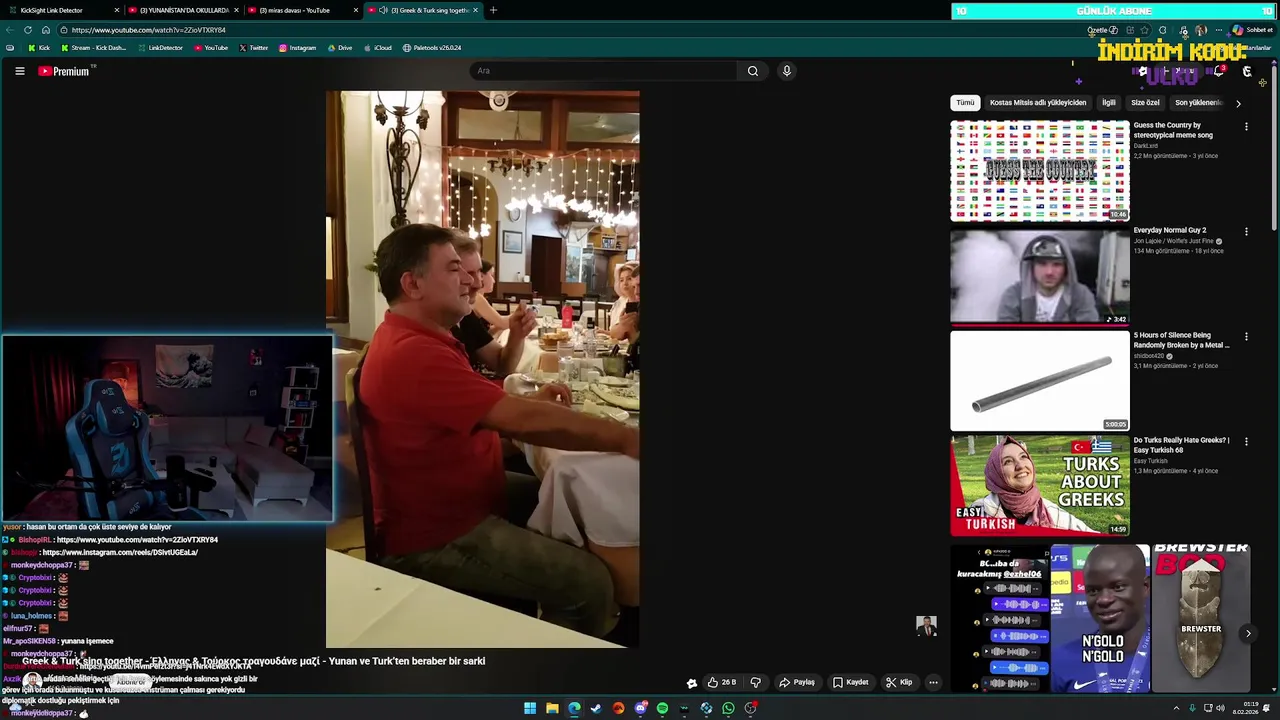Open WhatsApp from the taskbar
The image size is (1280, 720).
[x=728, y=708]
